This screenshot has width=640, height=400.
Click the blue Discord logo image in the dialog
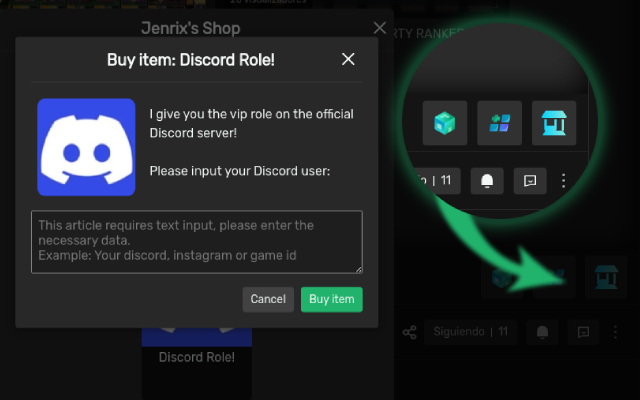[x=86, y=147]
